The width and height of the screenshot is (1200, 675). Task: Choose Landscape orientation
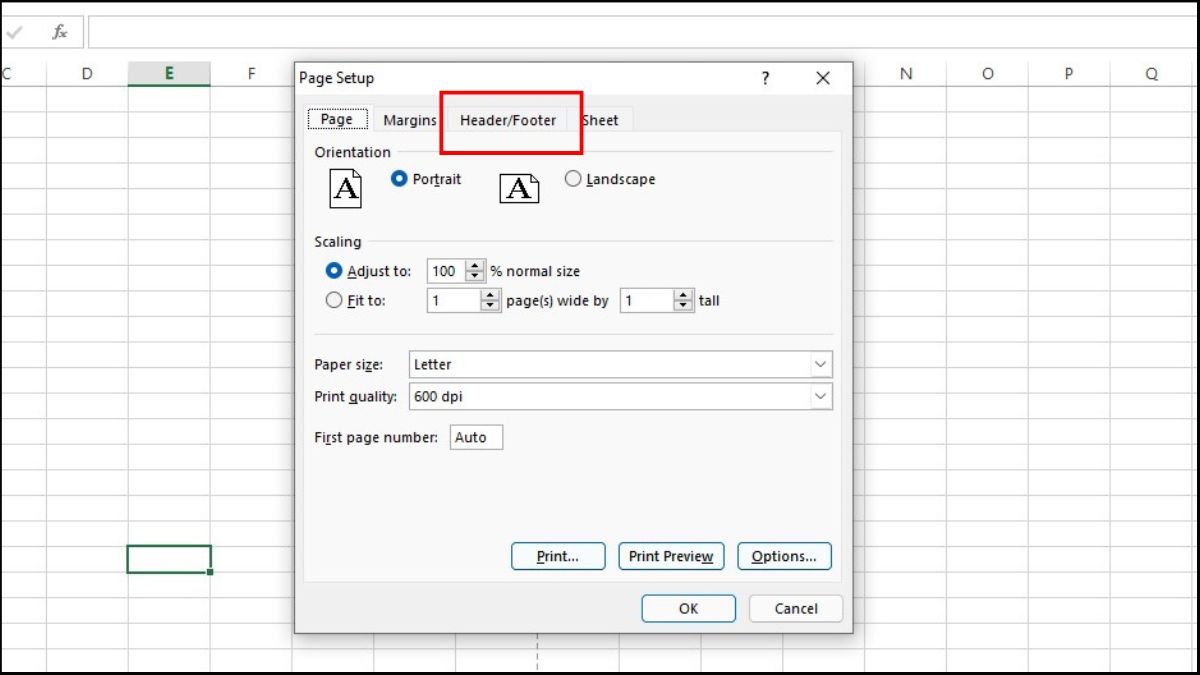click(x=610, y=179)
